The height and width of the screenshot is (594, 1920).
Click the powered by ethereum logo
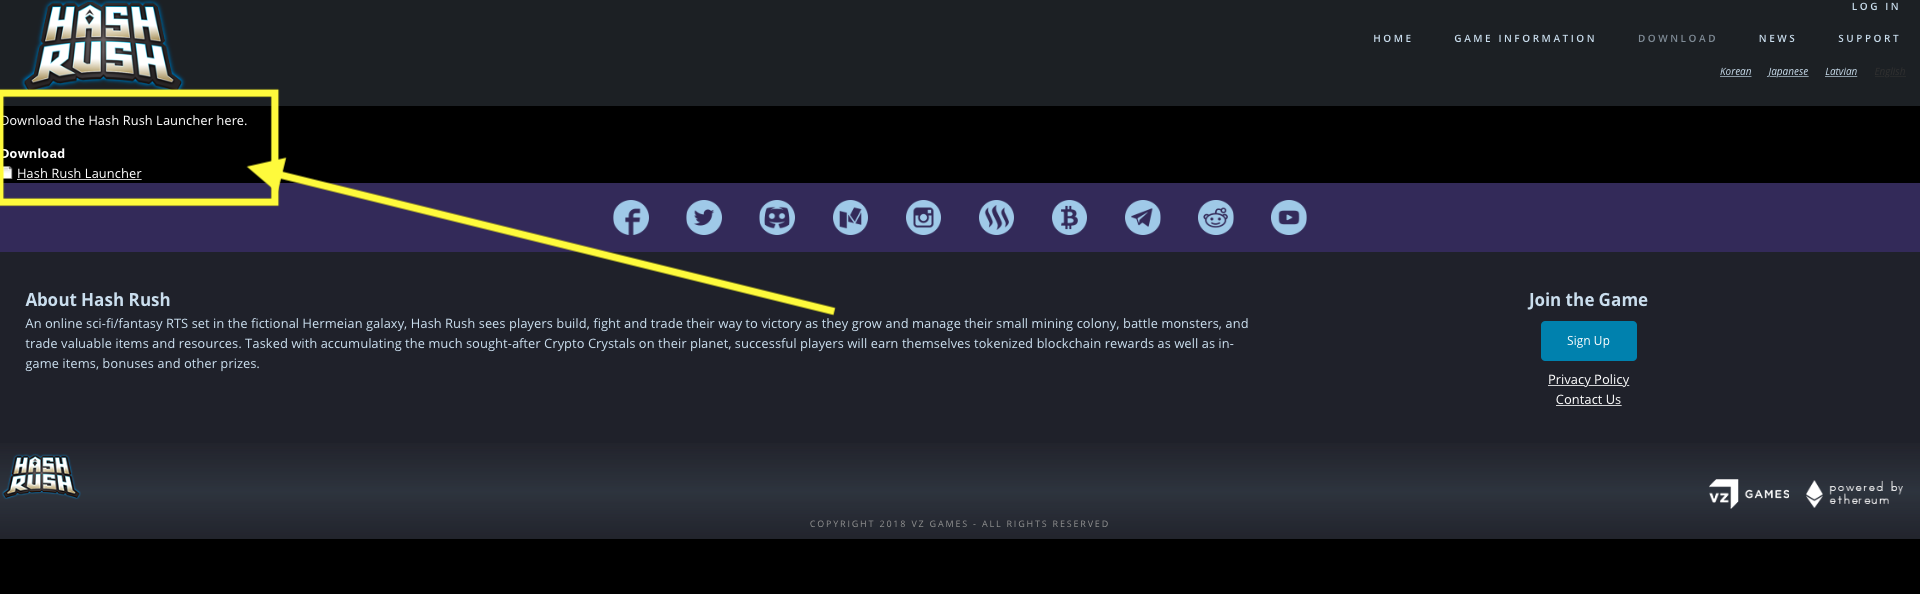(x=1854, y=494)
